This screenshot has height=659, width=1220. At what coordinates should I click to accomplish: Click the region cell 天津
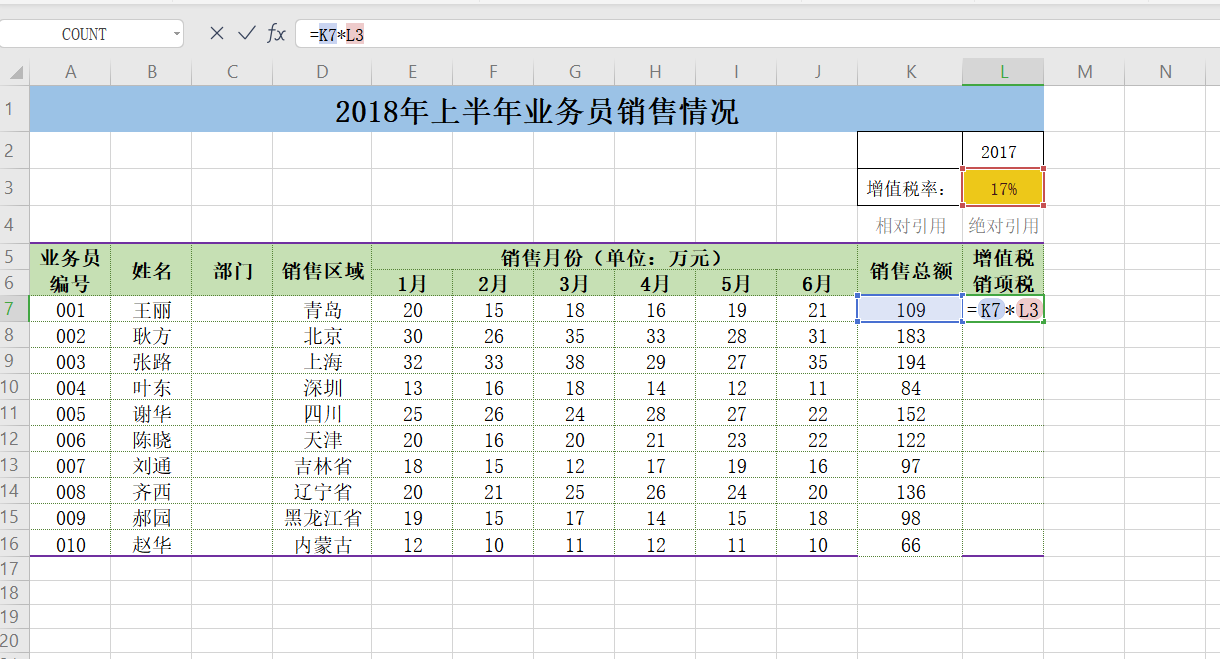tap(322, 440)
